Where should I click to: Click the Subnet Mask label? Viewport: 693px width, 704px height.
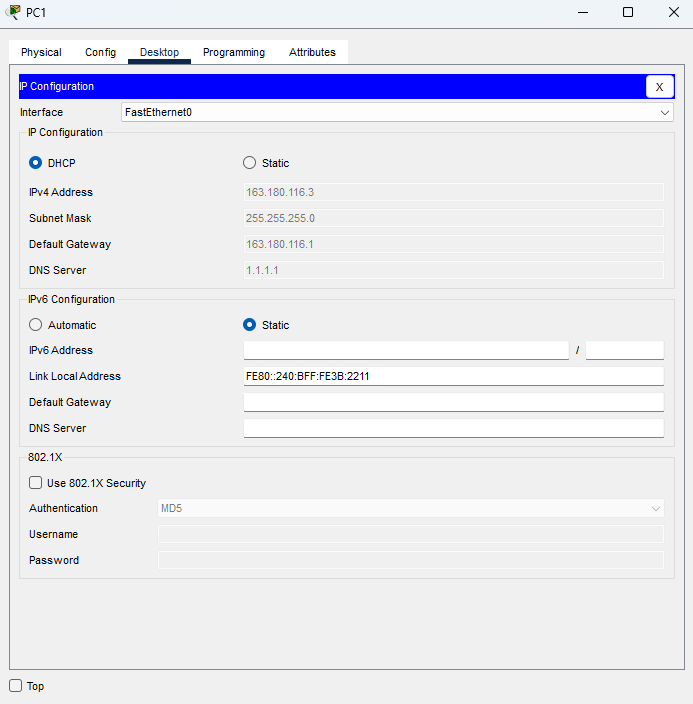click(60, 218)
